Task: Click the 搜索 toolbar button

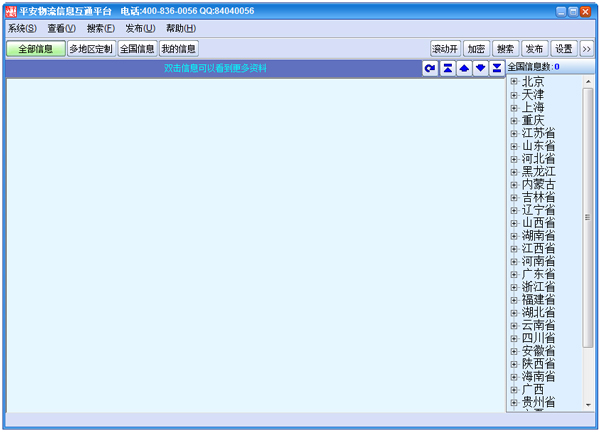Action: coord(505,49)
